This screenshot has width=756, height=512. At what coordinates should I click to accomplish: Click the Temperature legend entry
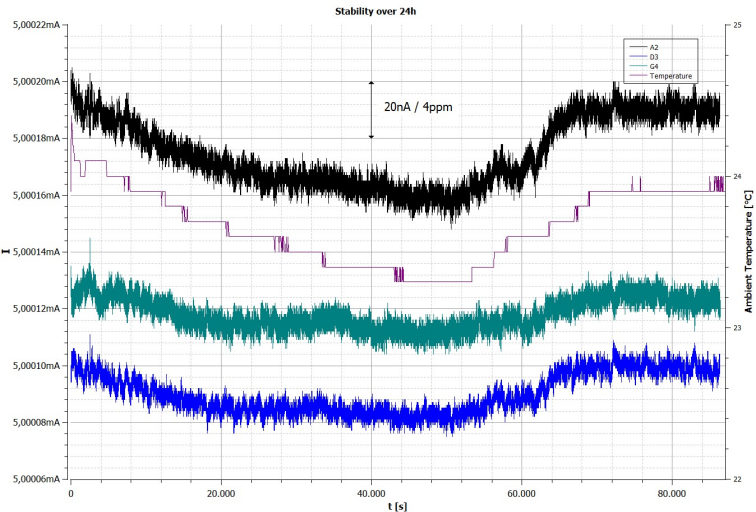tap(661, 76)
